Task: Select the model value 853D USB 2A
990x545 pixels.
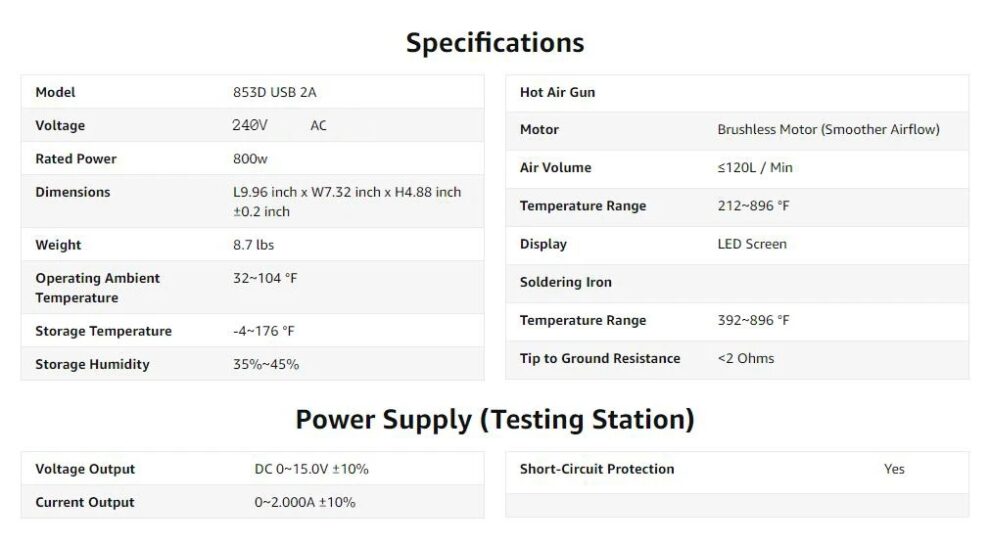Action: coord(275,92)
